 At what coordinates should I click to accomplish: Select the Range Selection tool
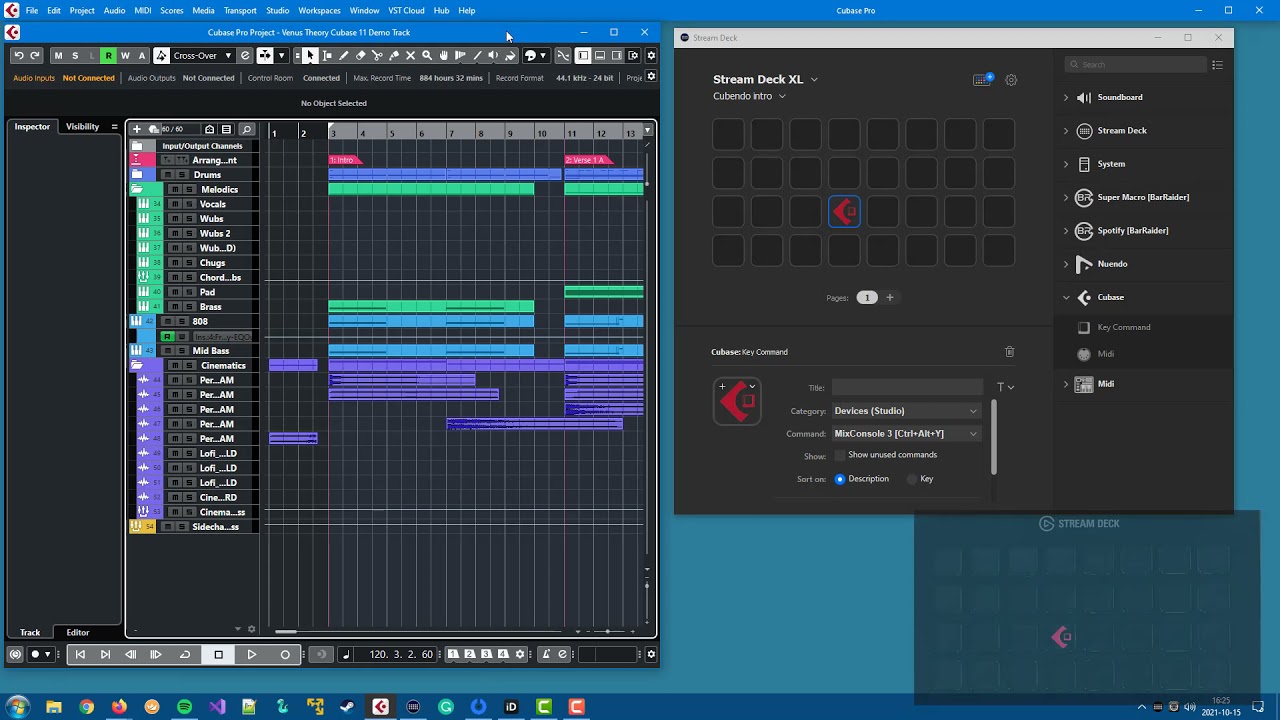(327, 56)
